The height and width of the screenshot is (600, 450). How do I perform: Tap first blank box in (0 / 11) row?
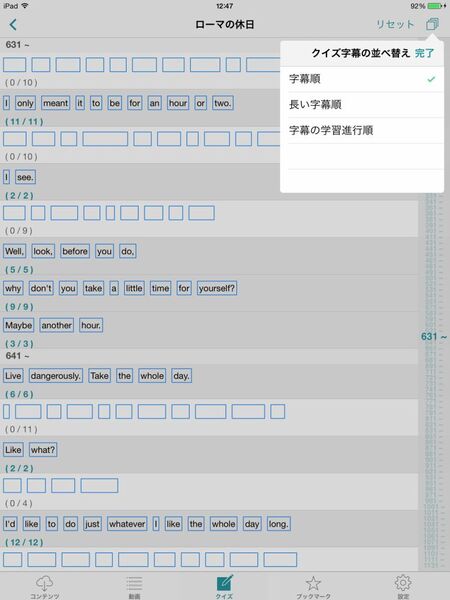(6, 412)
